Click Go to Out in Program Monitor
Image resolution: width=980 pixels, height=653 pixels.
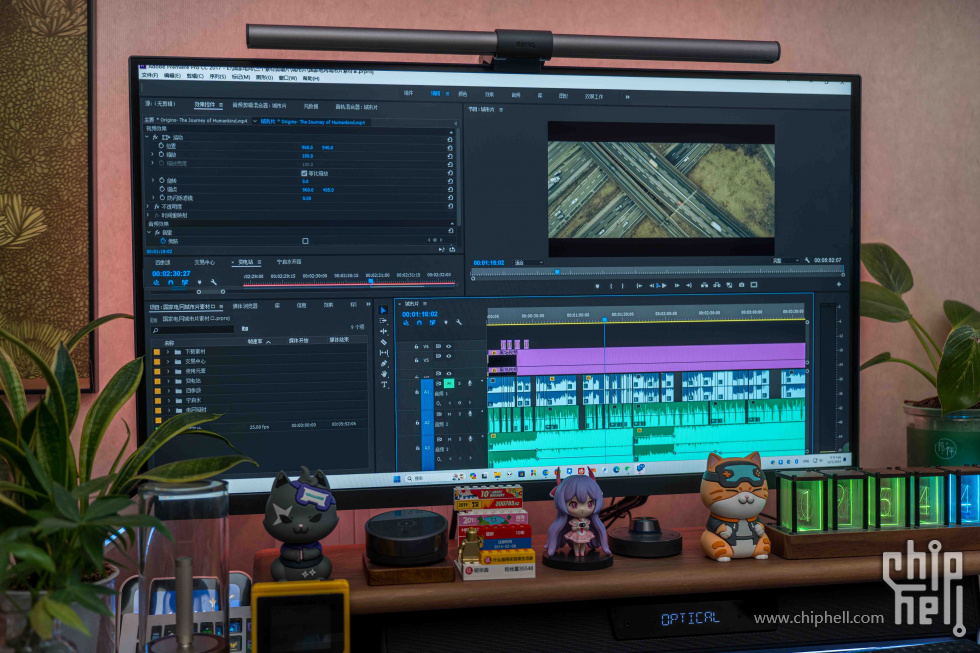[x=689, y=286]
